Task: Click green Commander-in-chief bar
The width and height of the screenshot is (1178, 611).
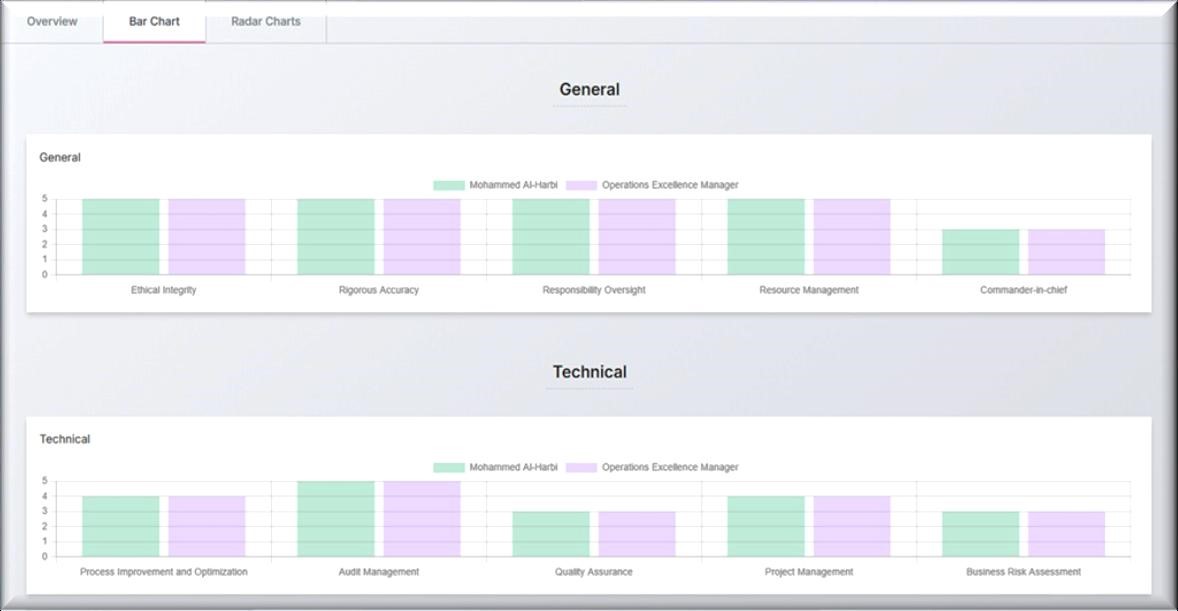Action: point(981,252)
